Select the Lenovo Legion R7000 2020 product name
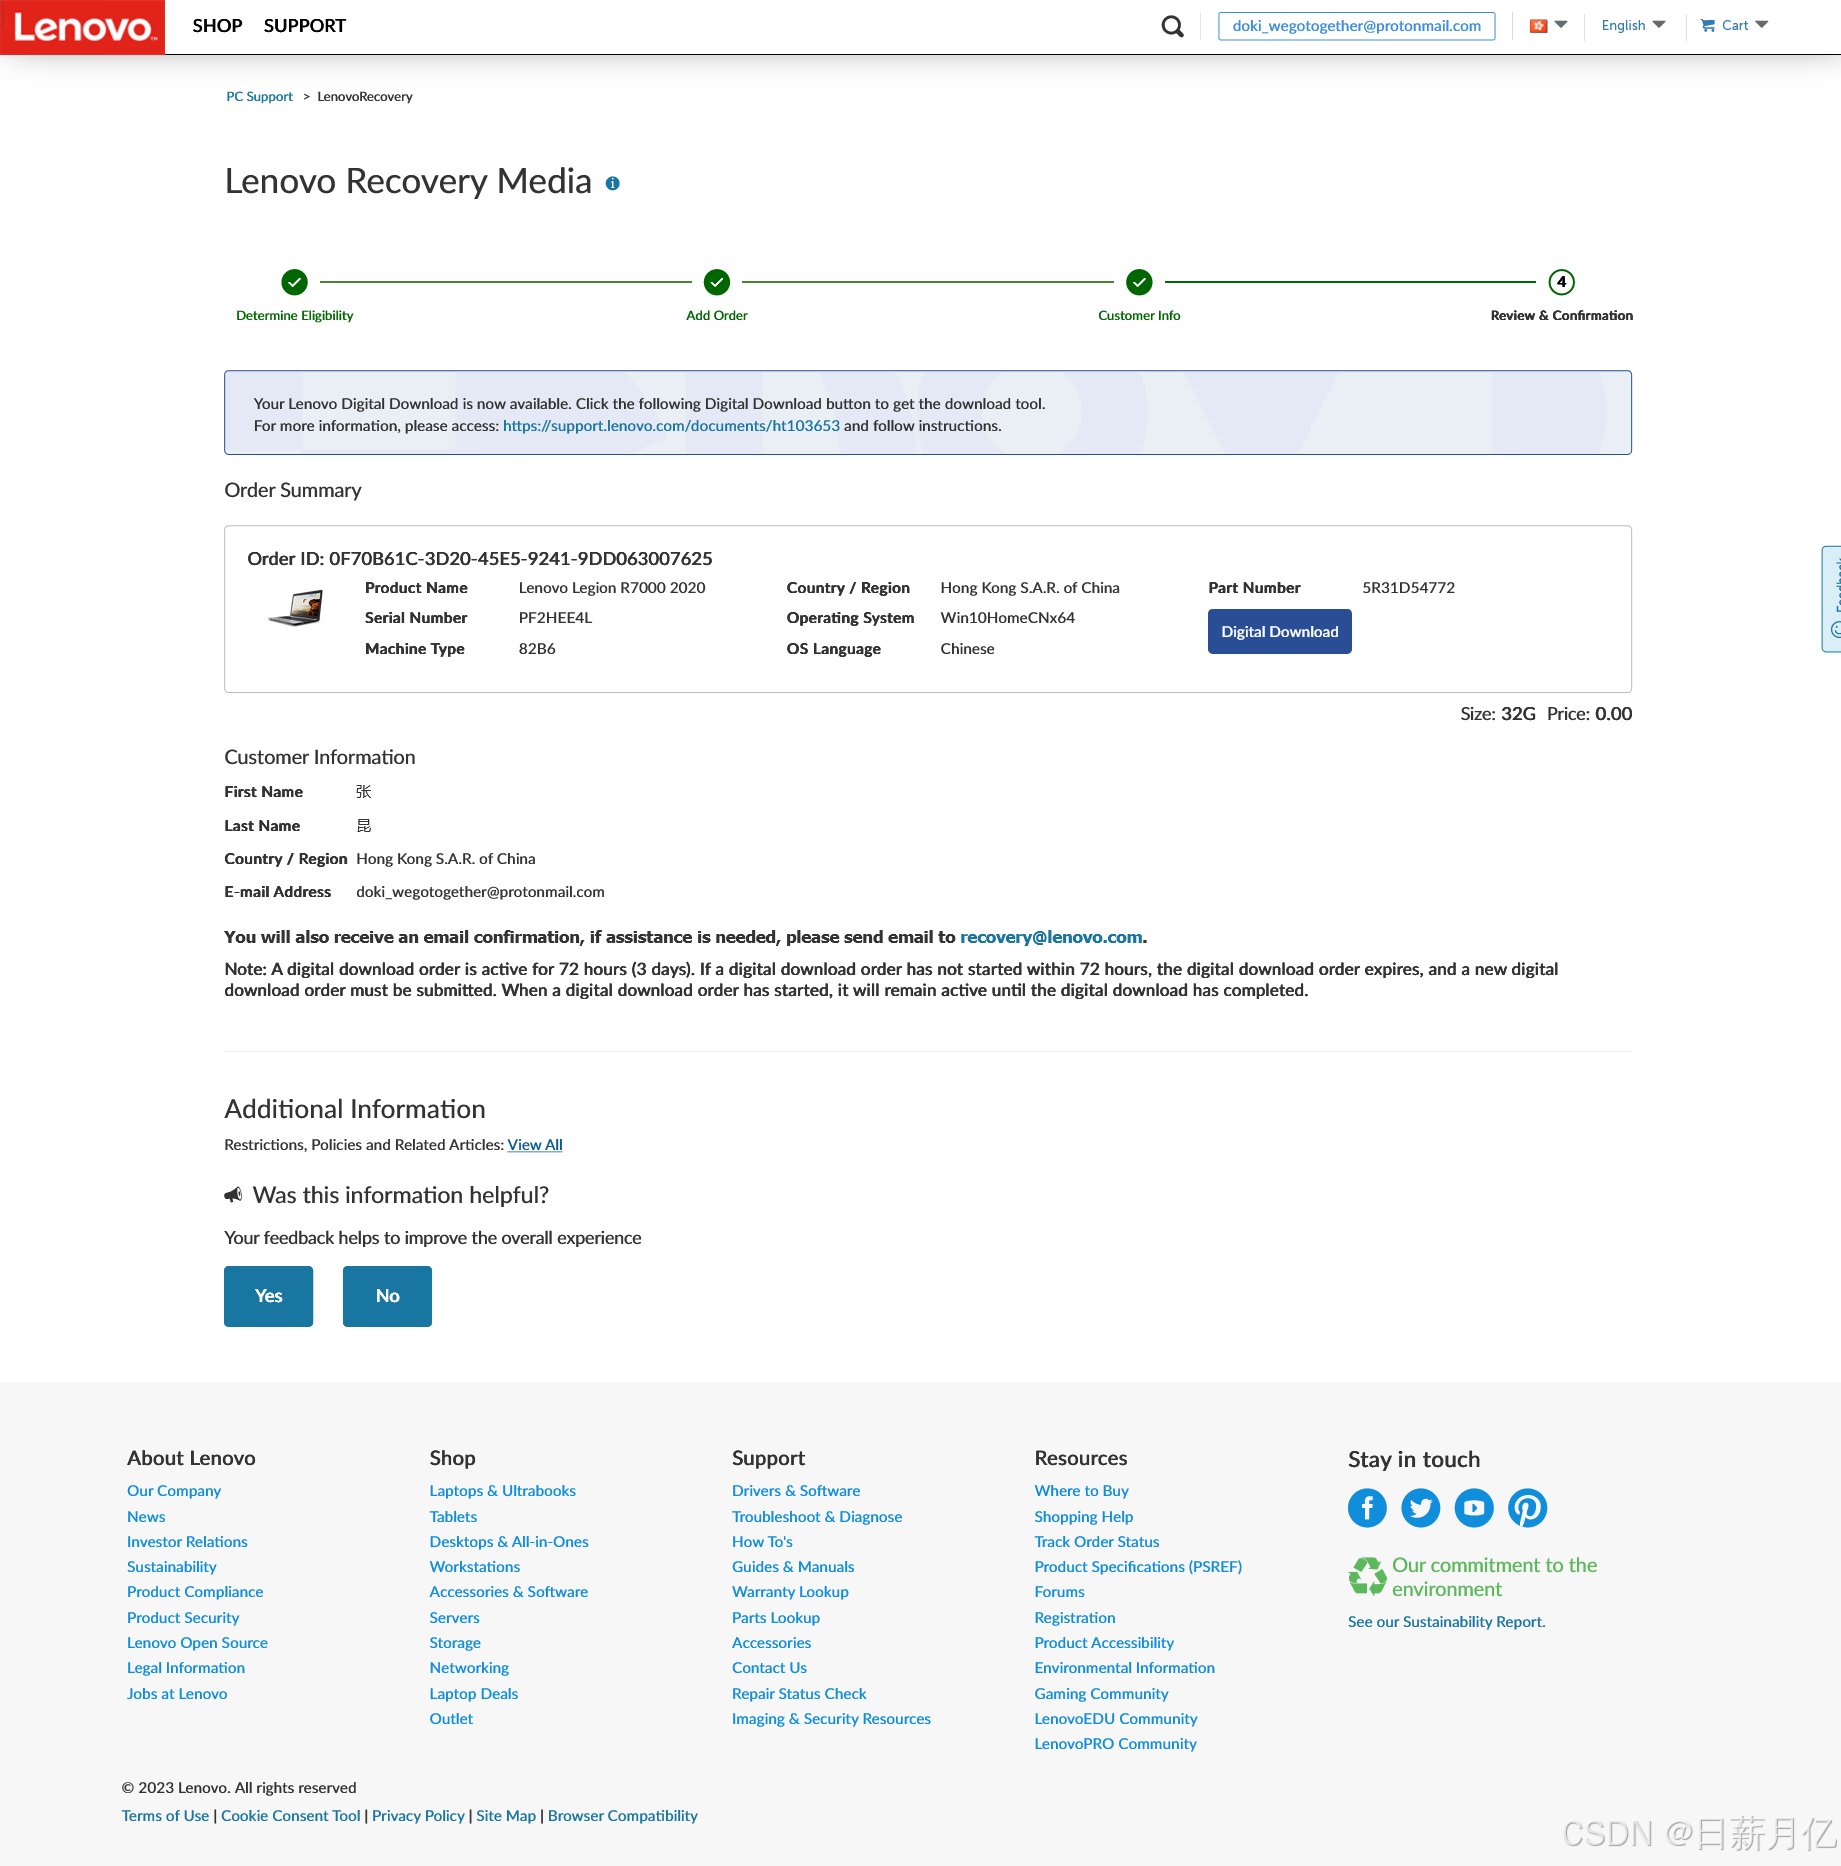 coord(612,588)
